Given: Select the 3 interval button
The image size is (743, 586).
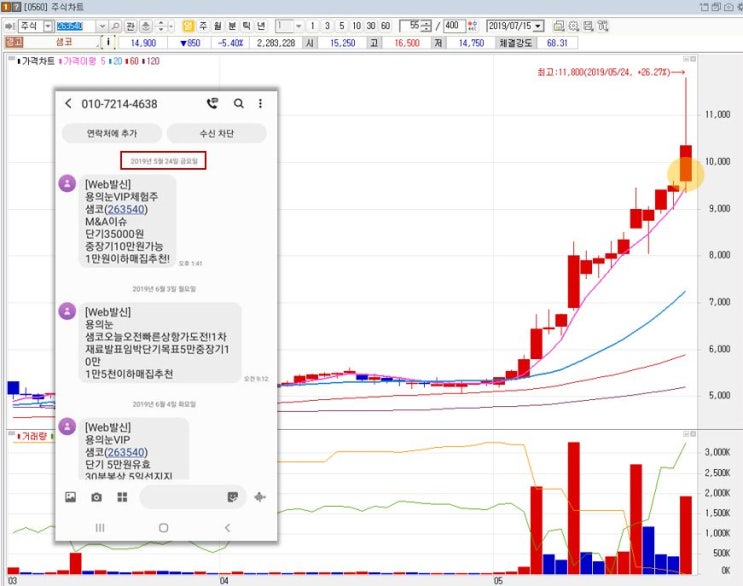Looking at the screenshot, I should point(327,26).
